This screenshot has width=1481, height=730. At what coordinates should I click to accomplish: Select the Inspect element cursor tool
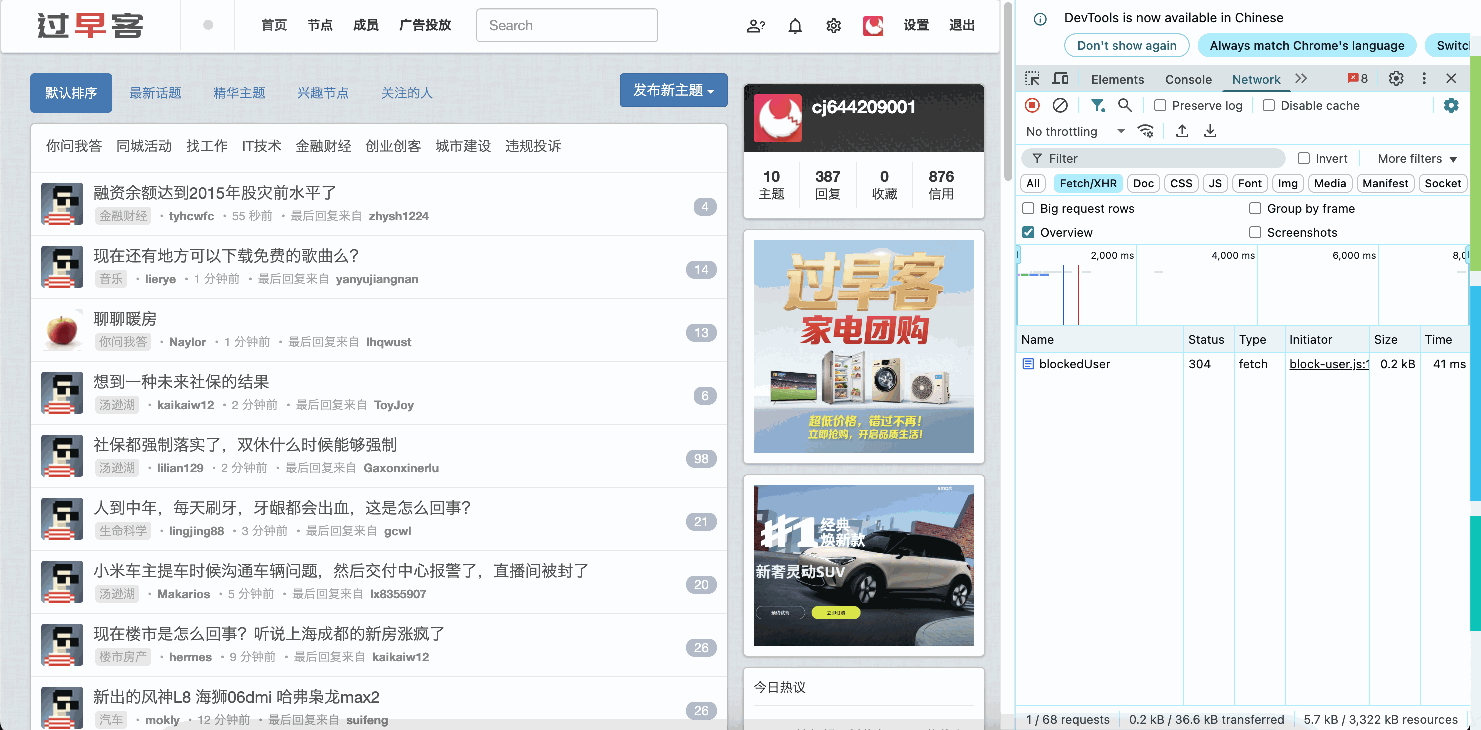coord(1029,77)
